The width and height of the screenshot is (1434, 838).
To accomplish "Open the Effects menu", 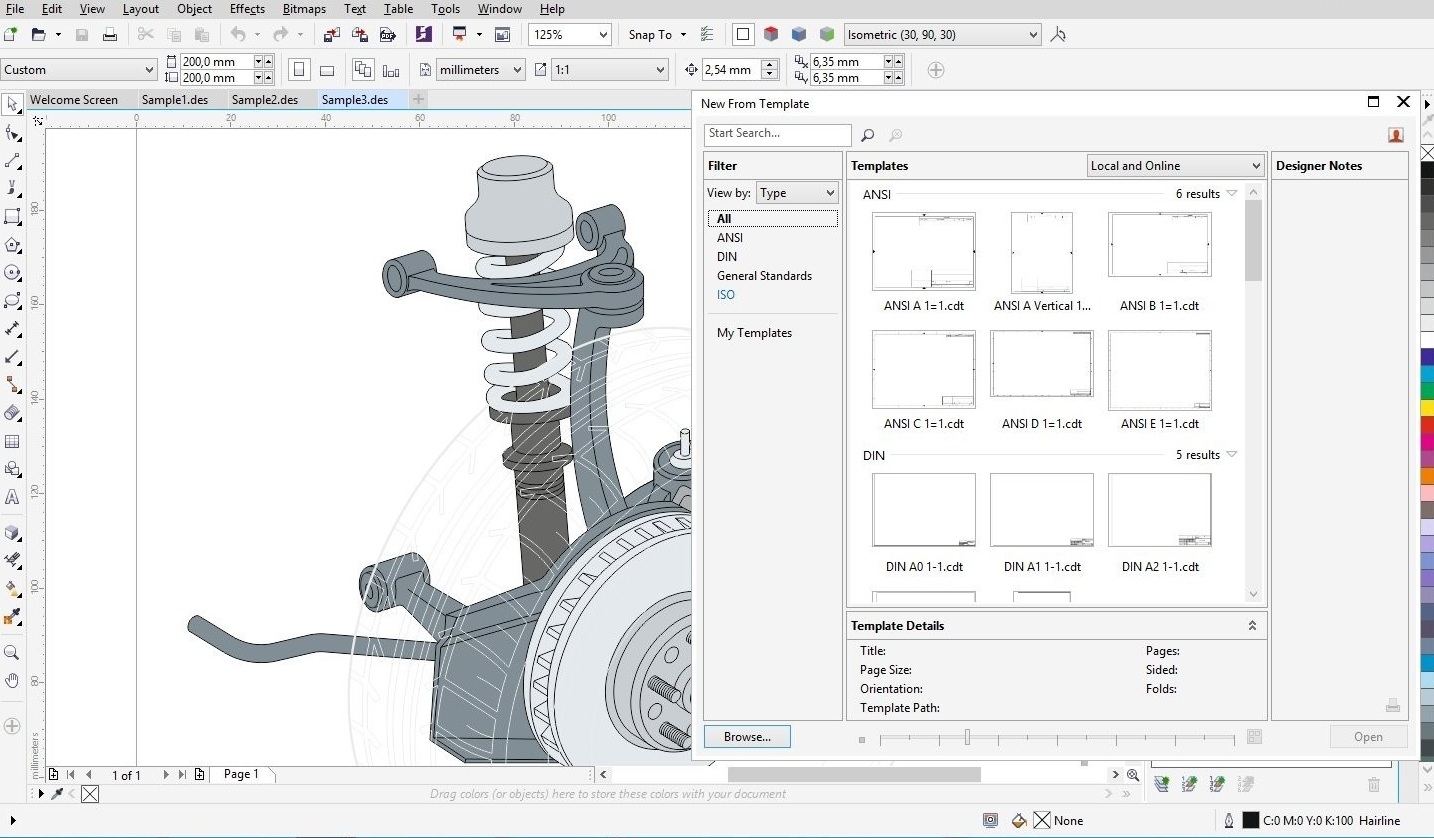I will (247, 9).
